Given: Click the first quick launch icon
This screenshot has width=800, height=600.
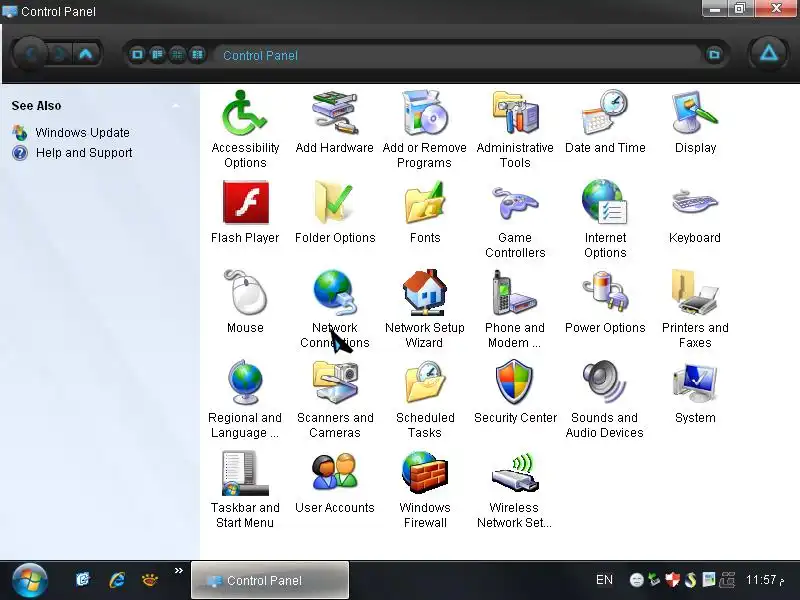Looking at the screenshot, I should click(83, 580).
